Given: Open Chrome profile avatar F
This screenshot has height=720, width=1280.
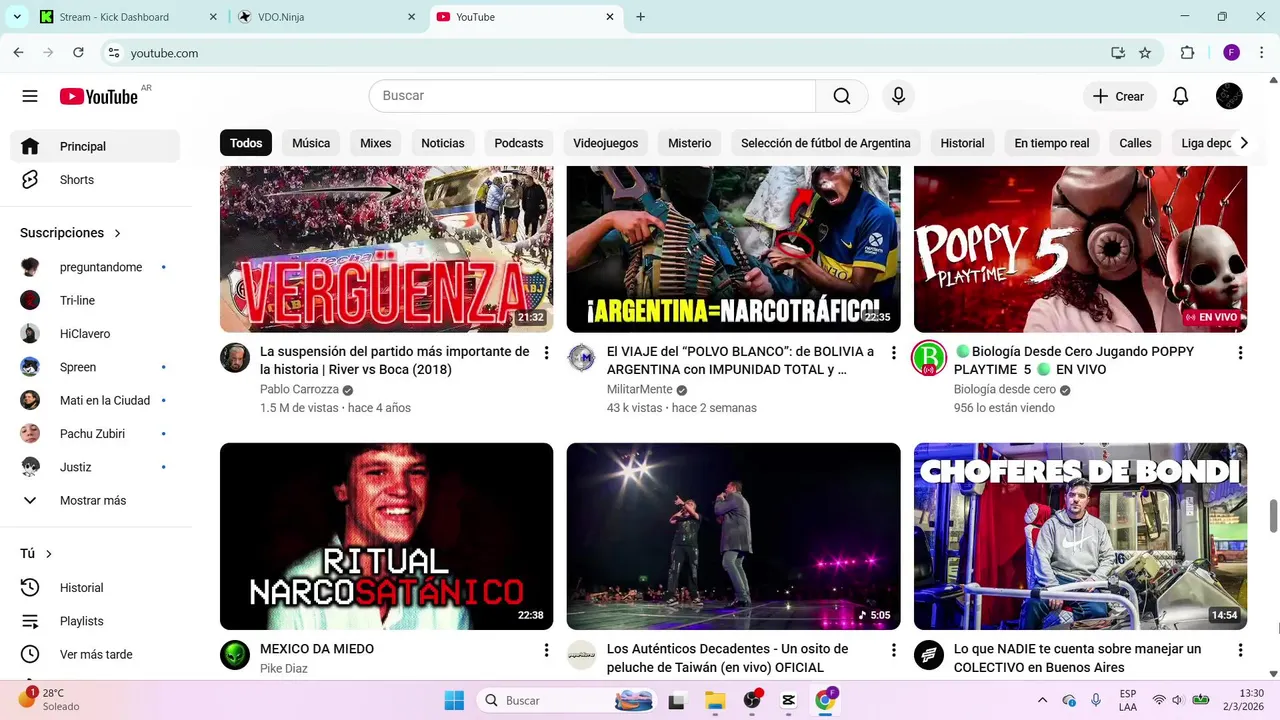Looking at the screenshot, I should [x=1231, y=53].
